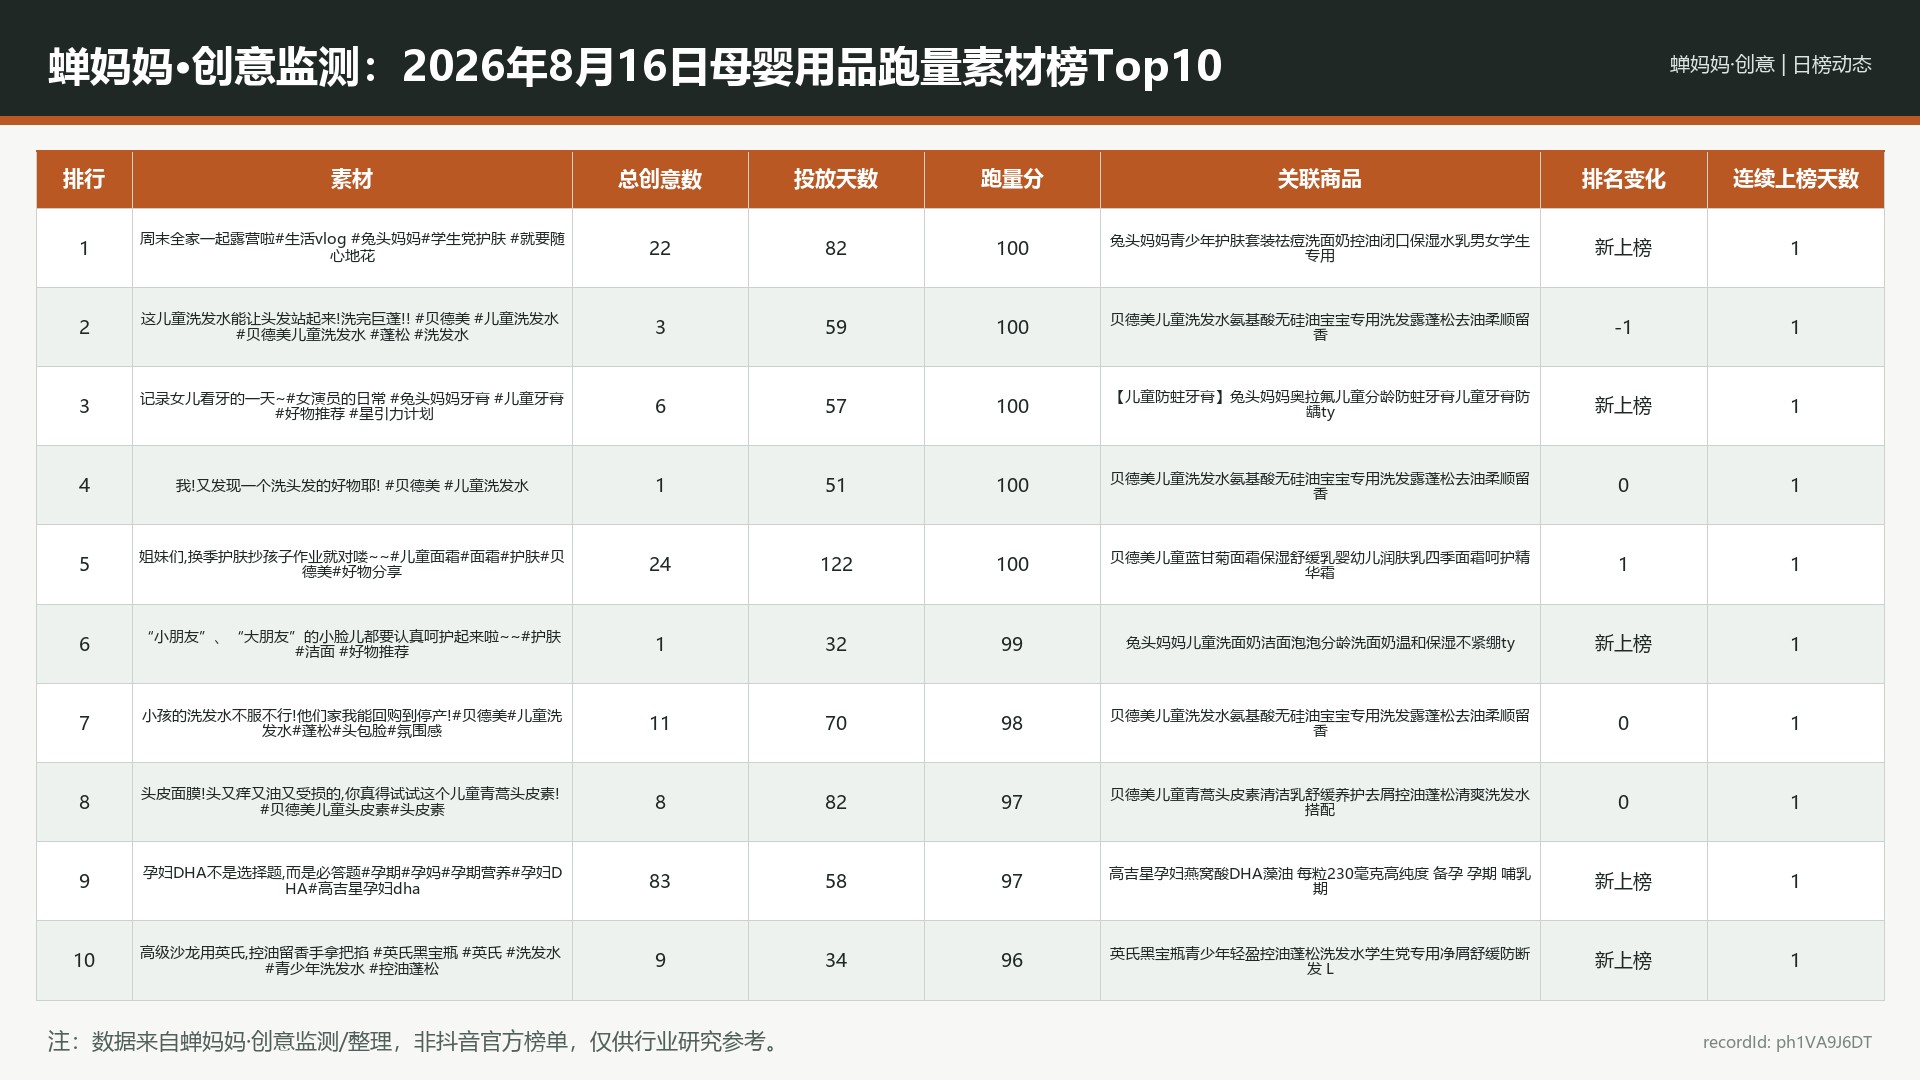Click 新上榜 in the rank 9 row
This screenshot has height=1080, width=1920.
[1623, 881]
